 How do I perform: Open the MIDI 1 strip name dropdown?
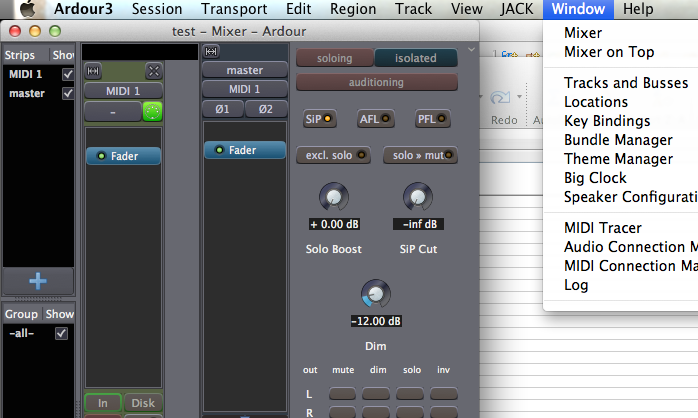click(x=123, y=91)
